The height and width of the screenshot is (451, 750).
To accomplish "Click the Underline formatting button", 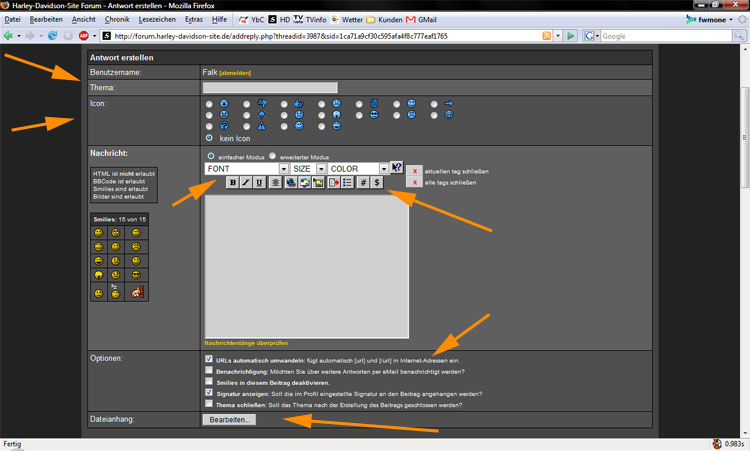I will (x=260, y=183).
